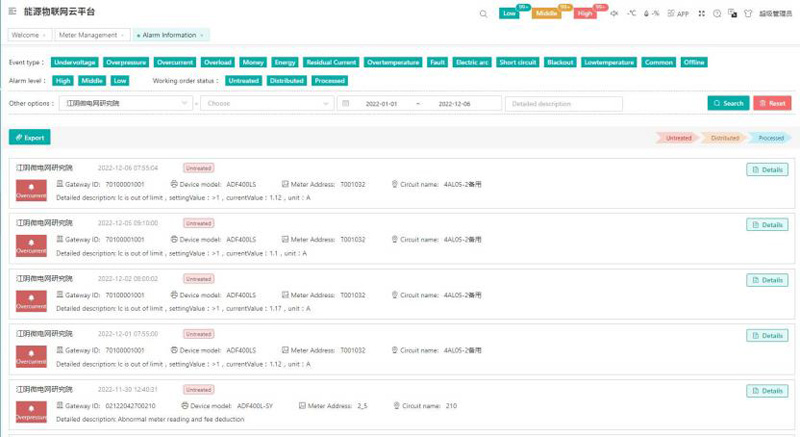The height and width of the screenshot is (437, 800).
Task: Click the magnifier search icon in header
Action: [x=484, y=14]
